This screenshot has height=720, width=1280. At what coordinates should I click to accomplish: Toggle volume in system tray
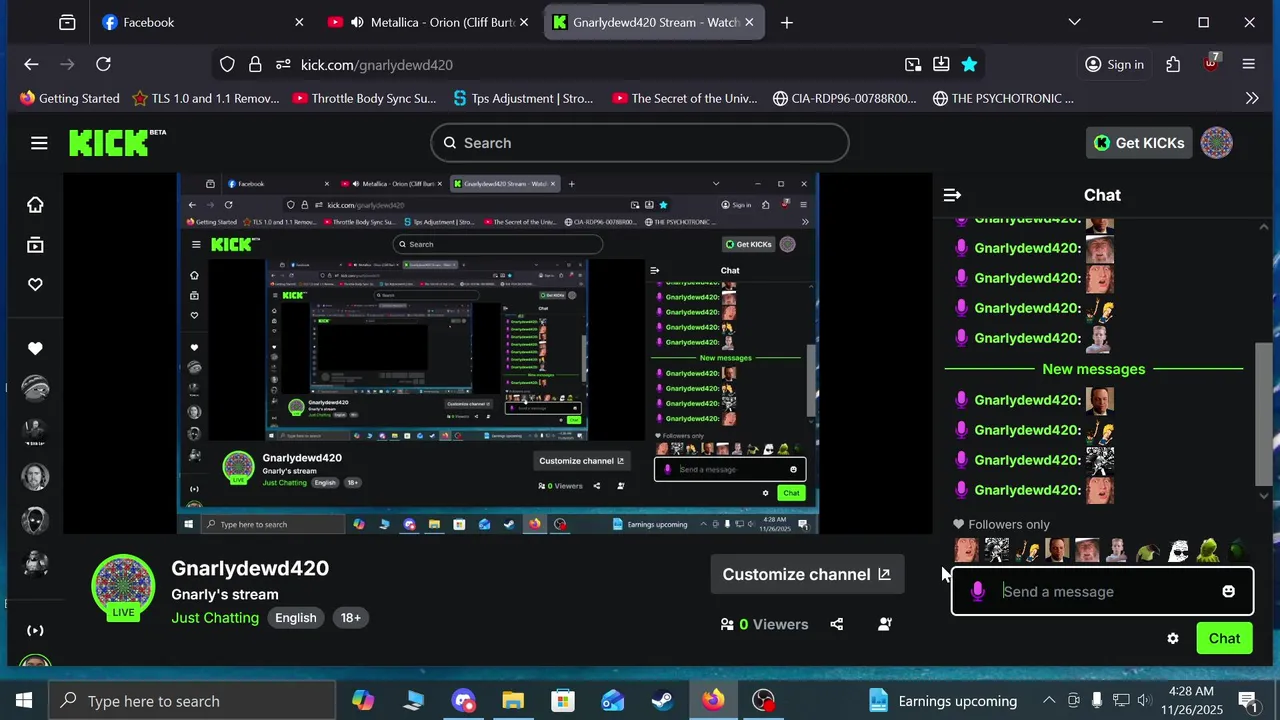coord(1144,700)
